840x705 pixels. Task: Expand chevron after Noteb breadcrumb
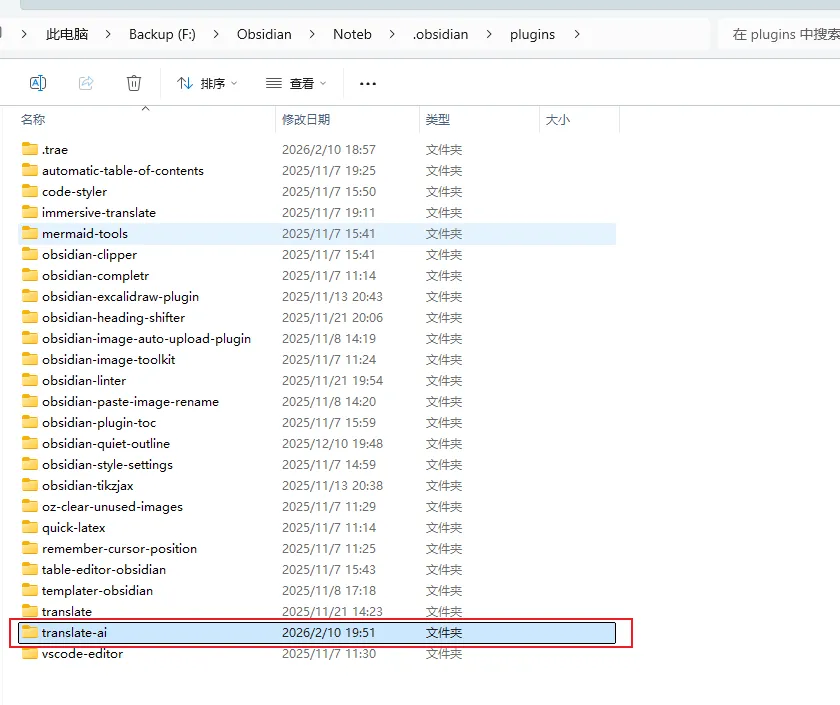click(x=392, y=34)
